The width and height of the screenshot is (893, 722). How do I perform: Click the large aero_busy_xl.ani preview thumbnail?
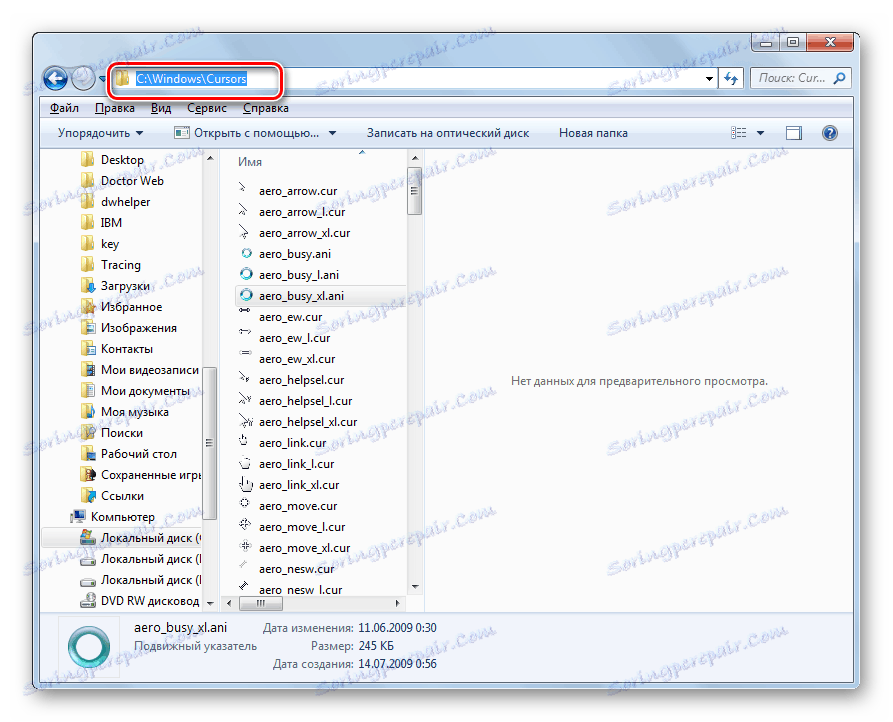89,647
